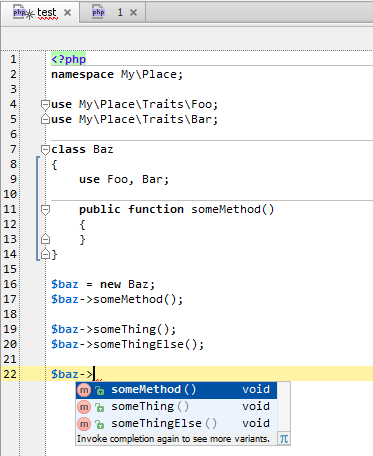The image size is (373, 456).
Task: Click 'namespace My\Place;' on line 2
Action: pyautogui.click(x=117, y=74)
